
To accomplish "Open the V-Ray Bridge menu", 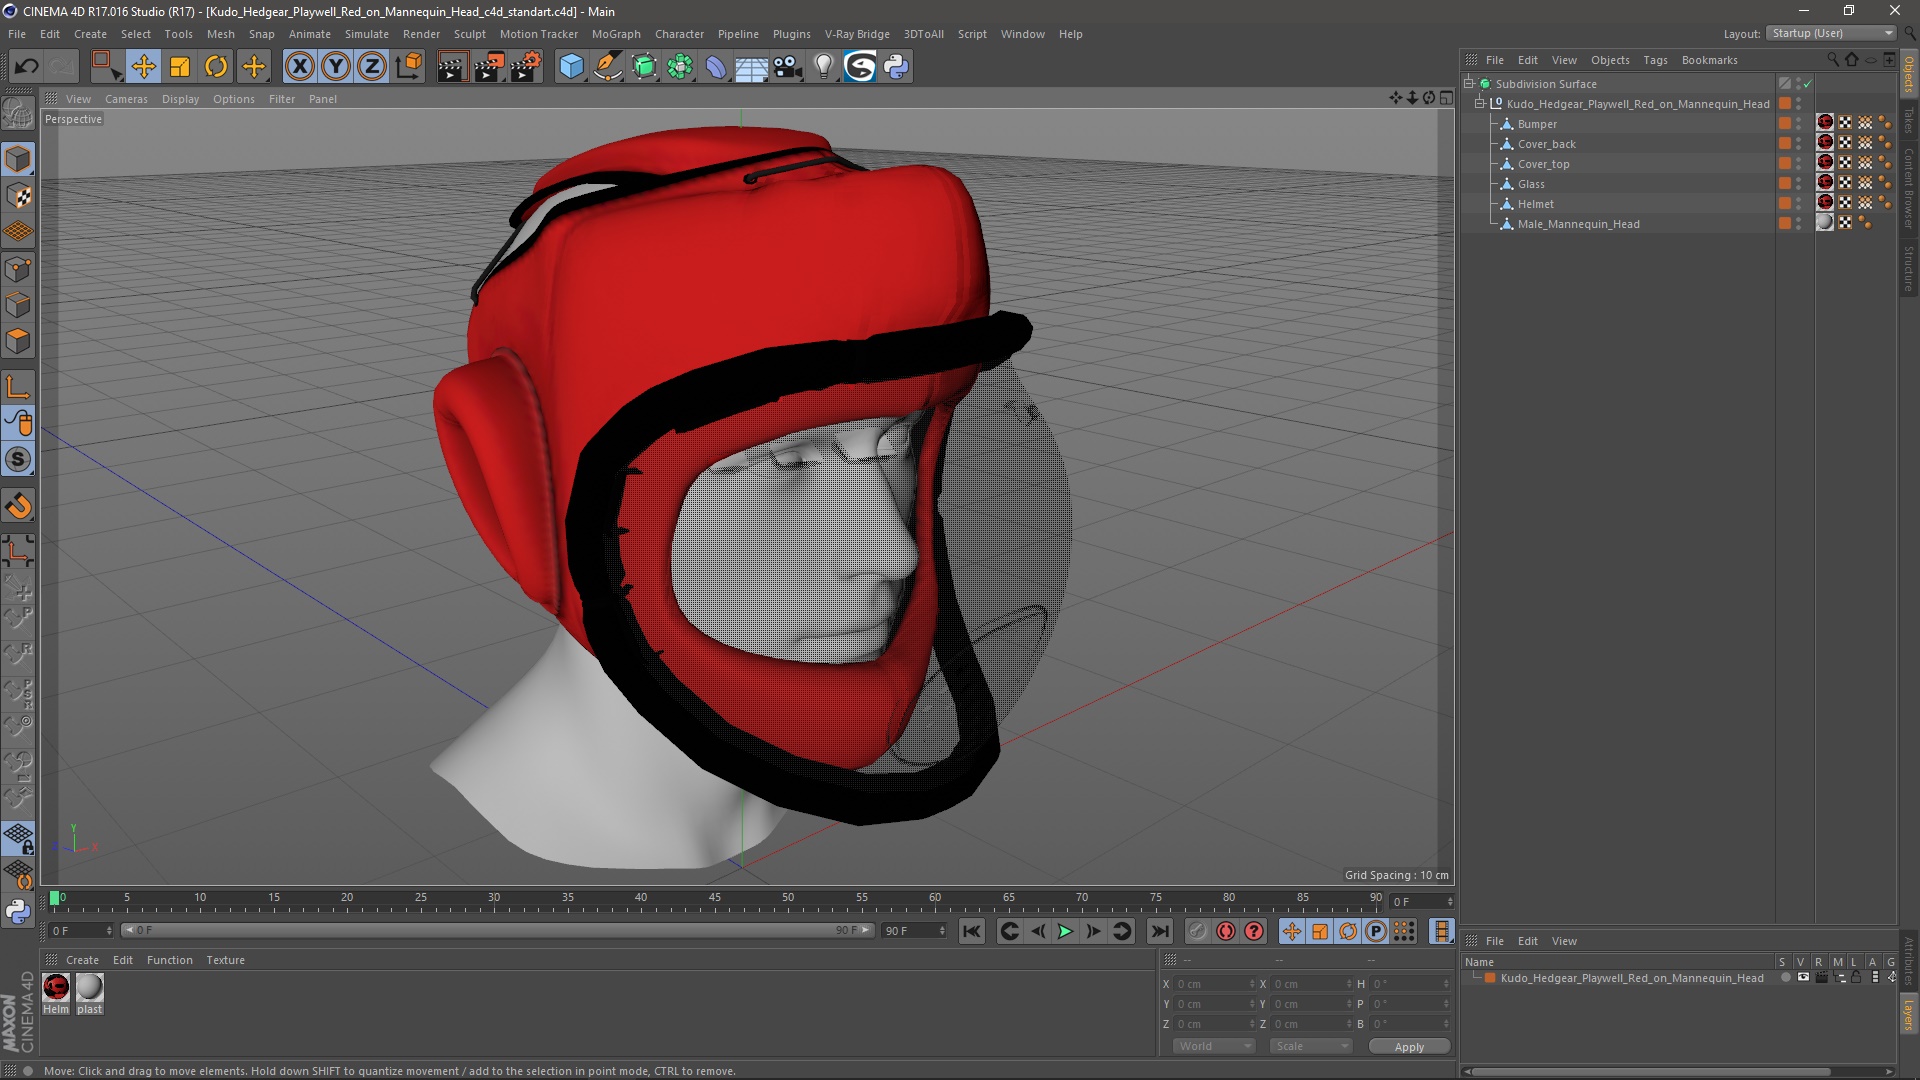I will tap(857, 34).
